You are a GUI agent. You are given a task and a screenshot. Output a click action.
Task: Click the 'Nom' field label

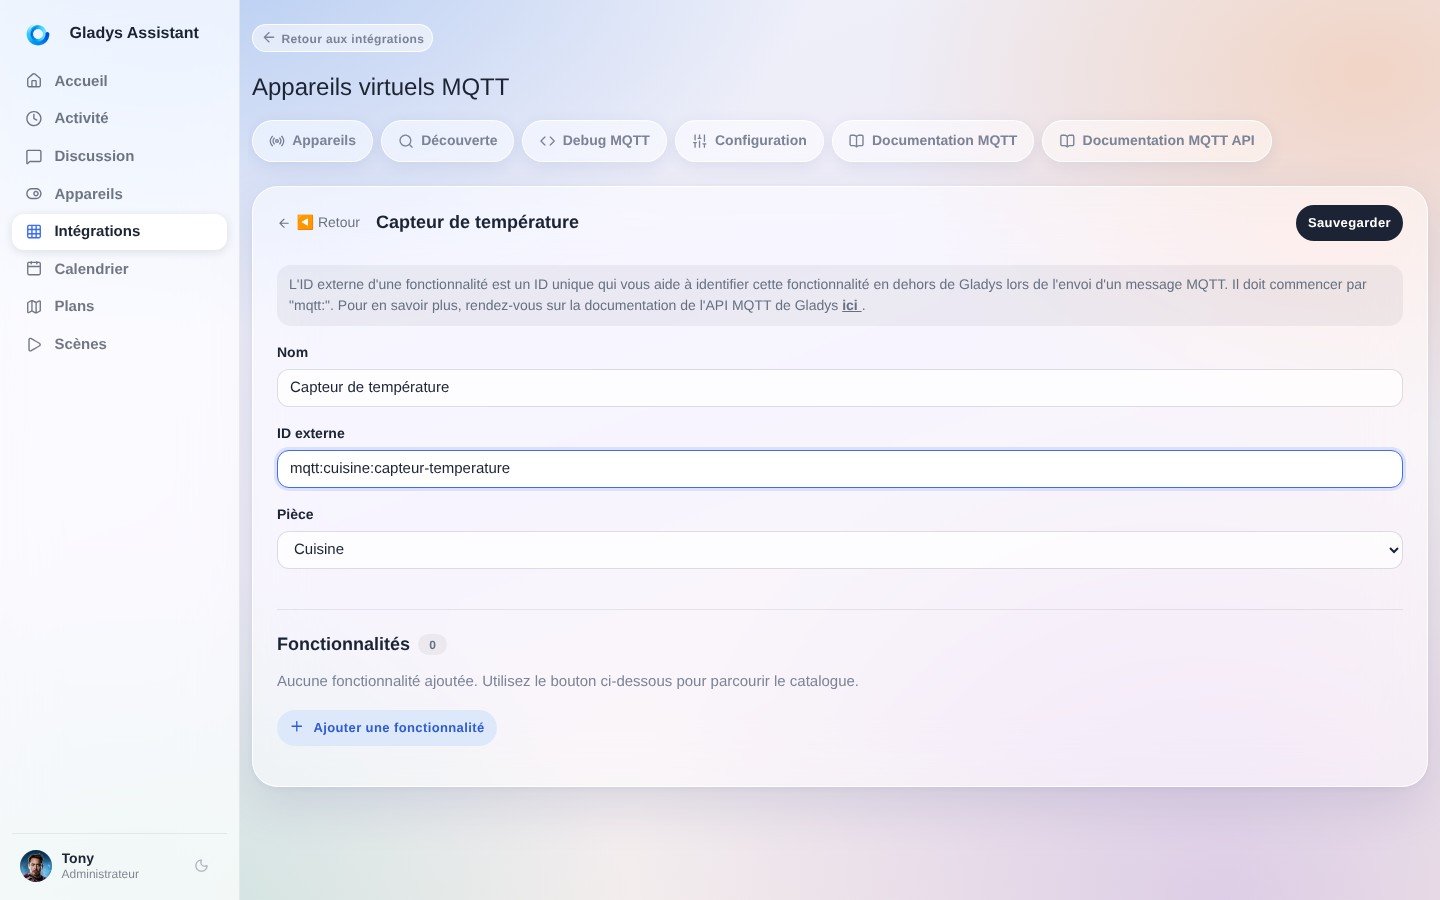coord(292,352)
